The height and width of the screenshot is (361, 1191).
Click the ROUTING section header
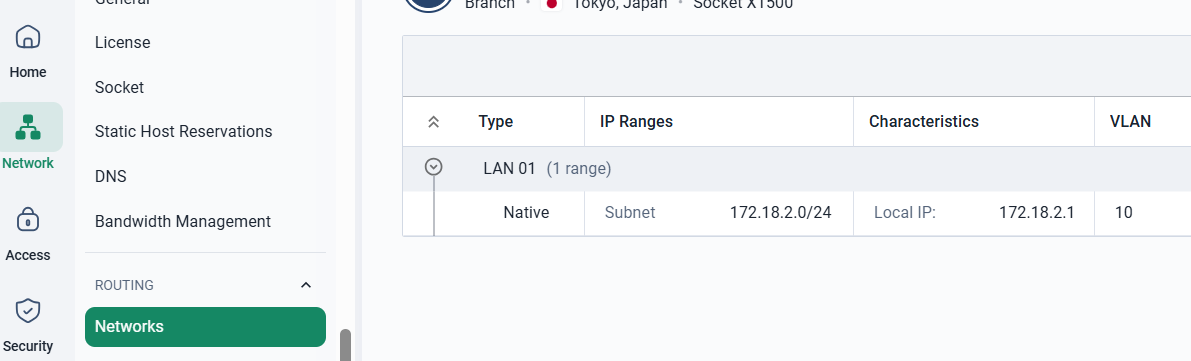[124, 285]
